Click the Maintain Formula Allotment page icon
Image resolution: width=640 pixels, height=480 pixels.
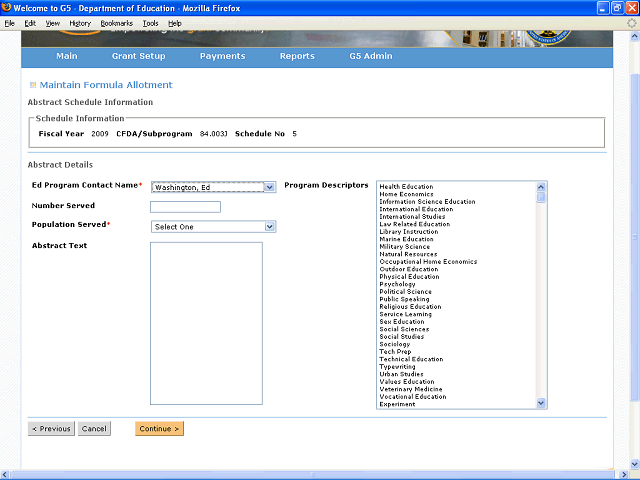click(33, 85)
